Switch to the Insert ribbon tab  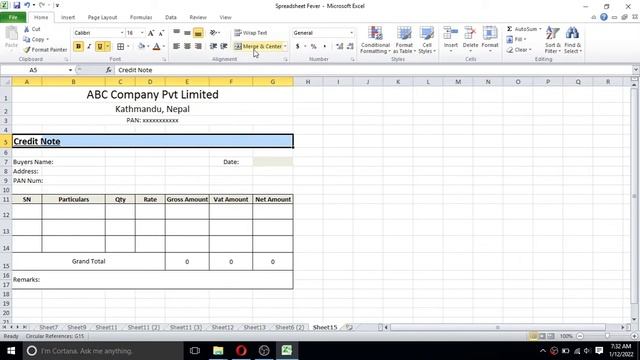tap(68, 18)
